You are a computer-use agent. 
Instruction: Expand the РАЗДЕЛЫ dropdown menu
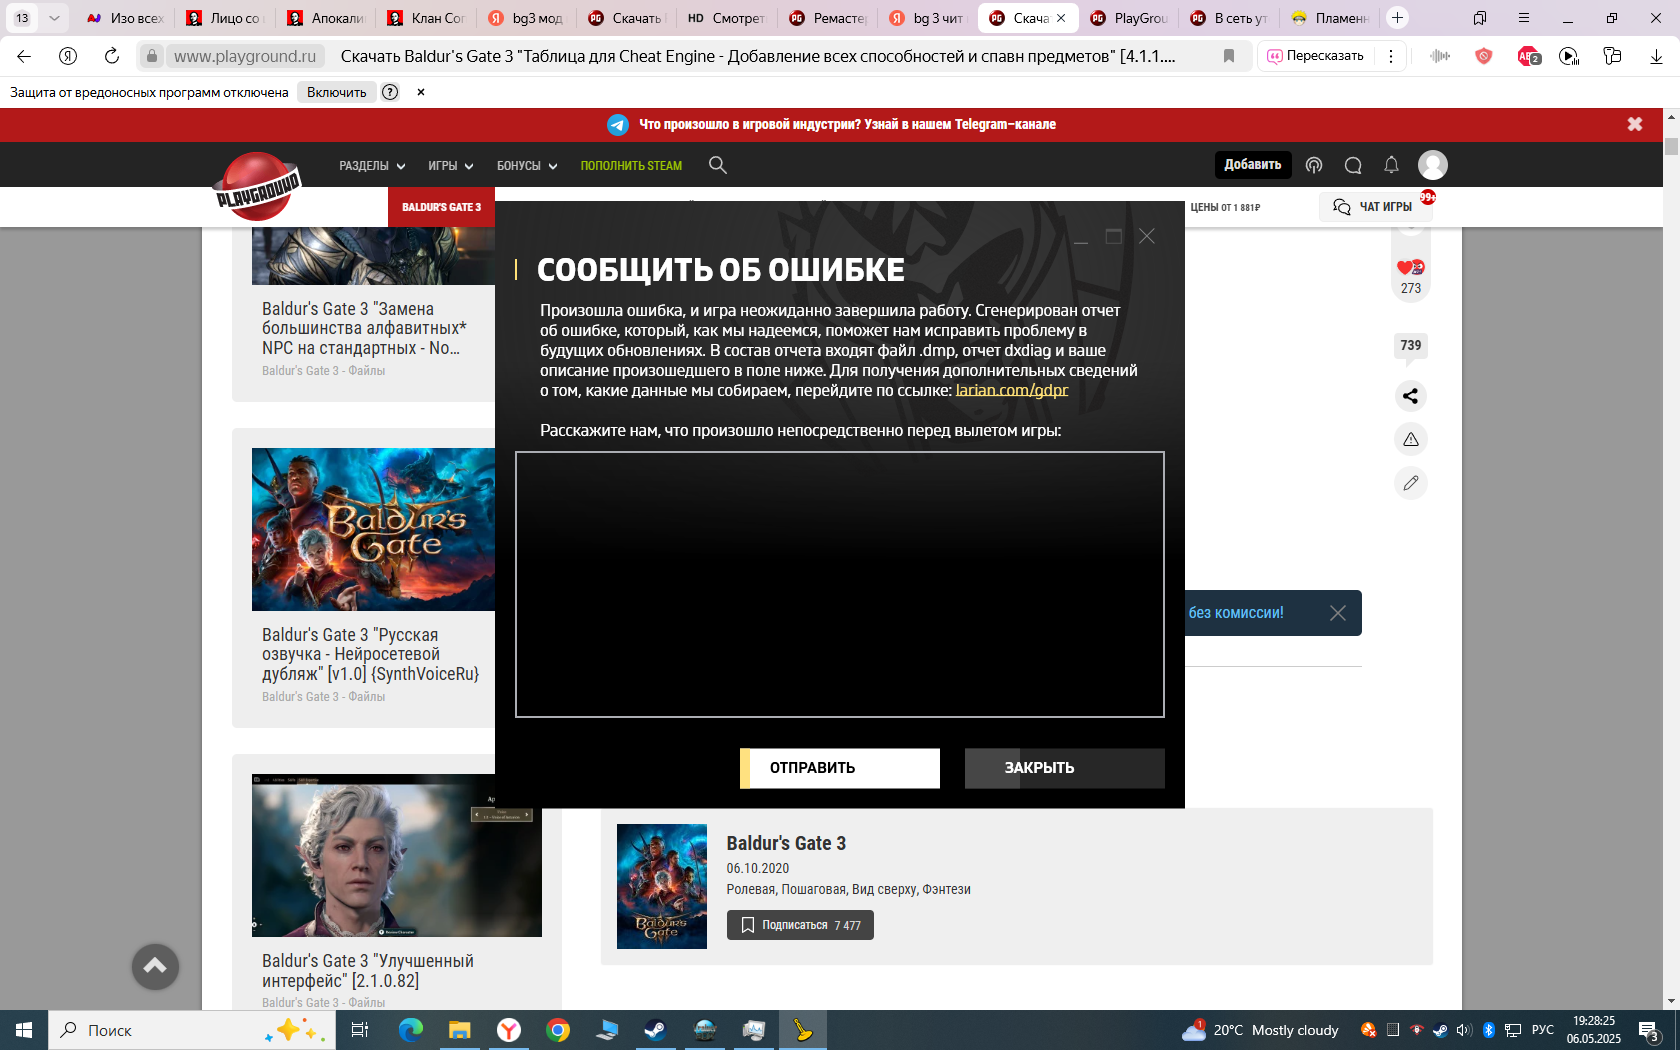[x=372, y=166]
